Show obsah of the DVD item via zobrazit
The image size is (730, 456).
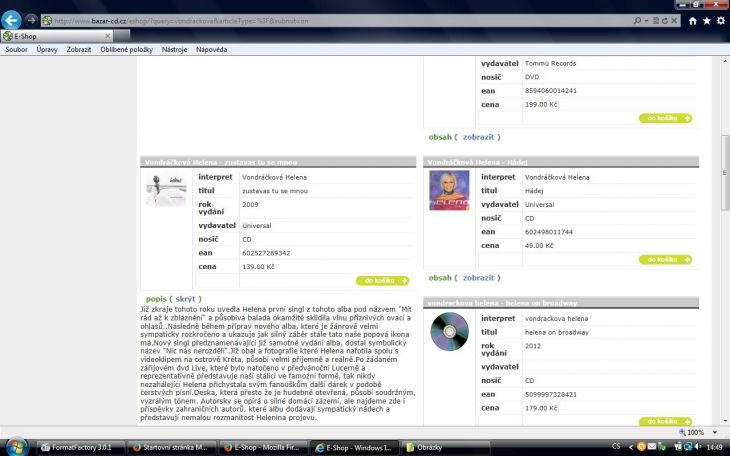pos(478,137)
